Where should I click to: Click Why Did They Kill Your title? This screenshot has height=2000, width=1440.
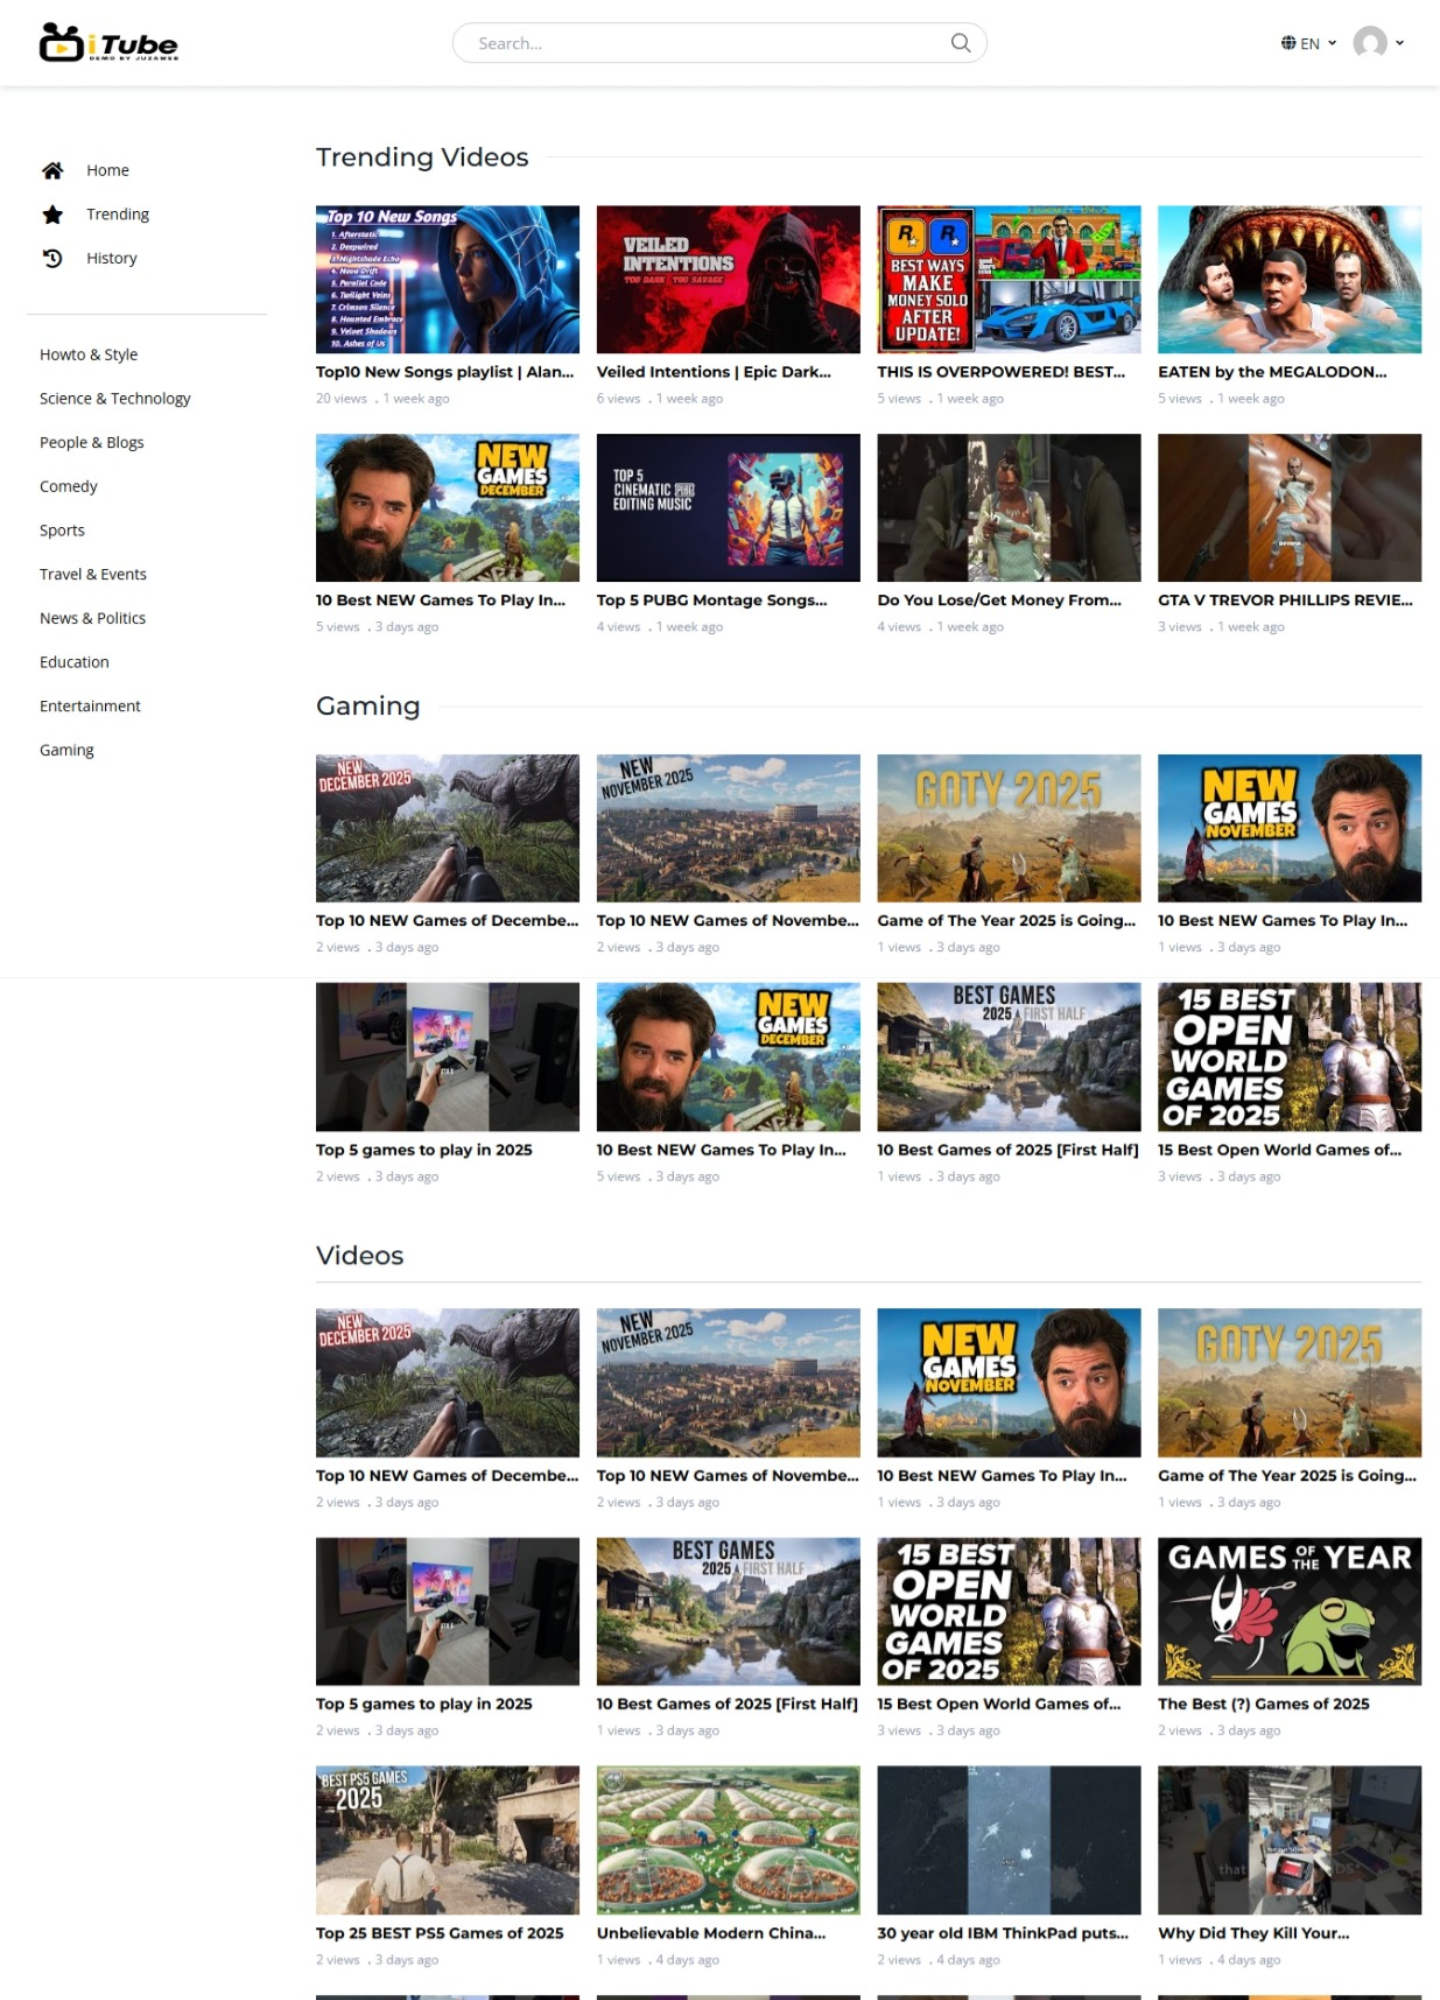point(1254,1933)
